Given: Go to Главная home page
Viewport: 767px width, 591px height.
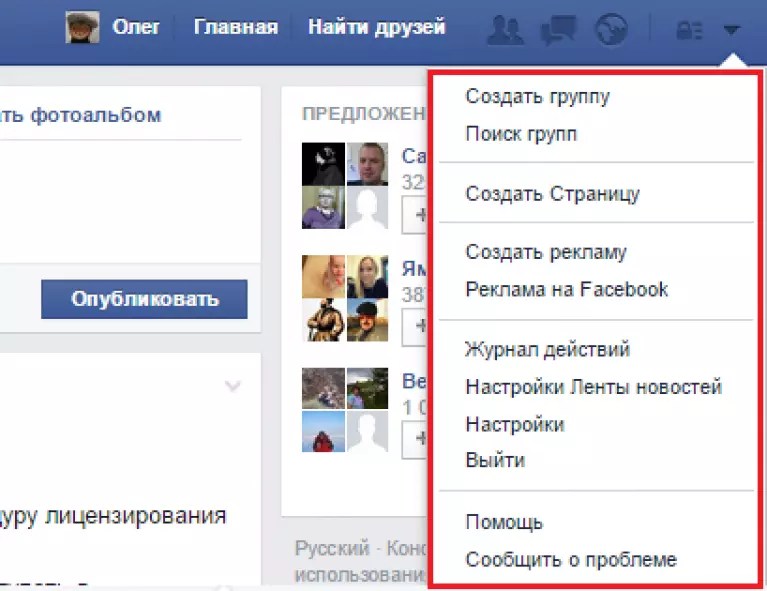Looking at the screenshot, I should [236, 27].
